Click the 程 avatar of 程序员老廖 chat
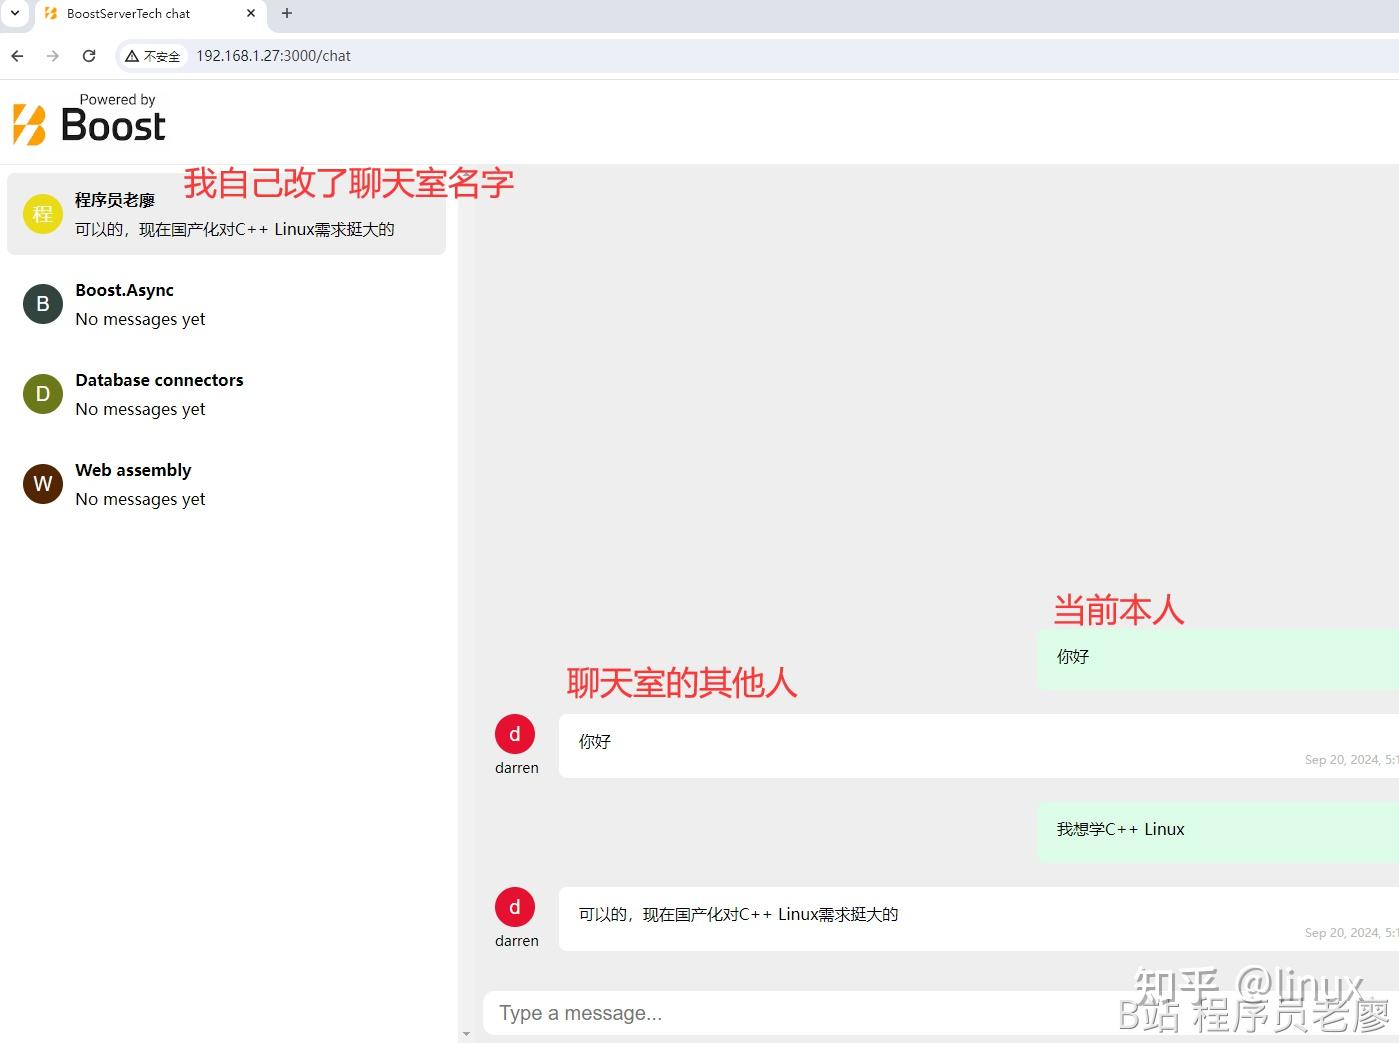The width and height of the screenshot is (1399, 1043). pos(42,213)
